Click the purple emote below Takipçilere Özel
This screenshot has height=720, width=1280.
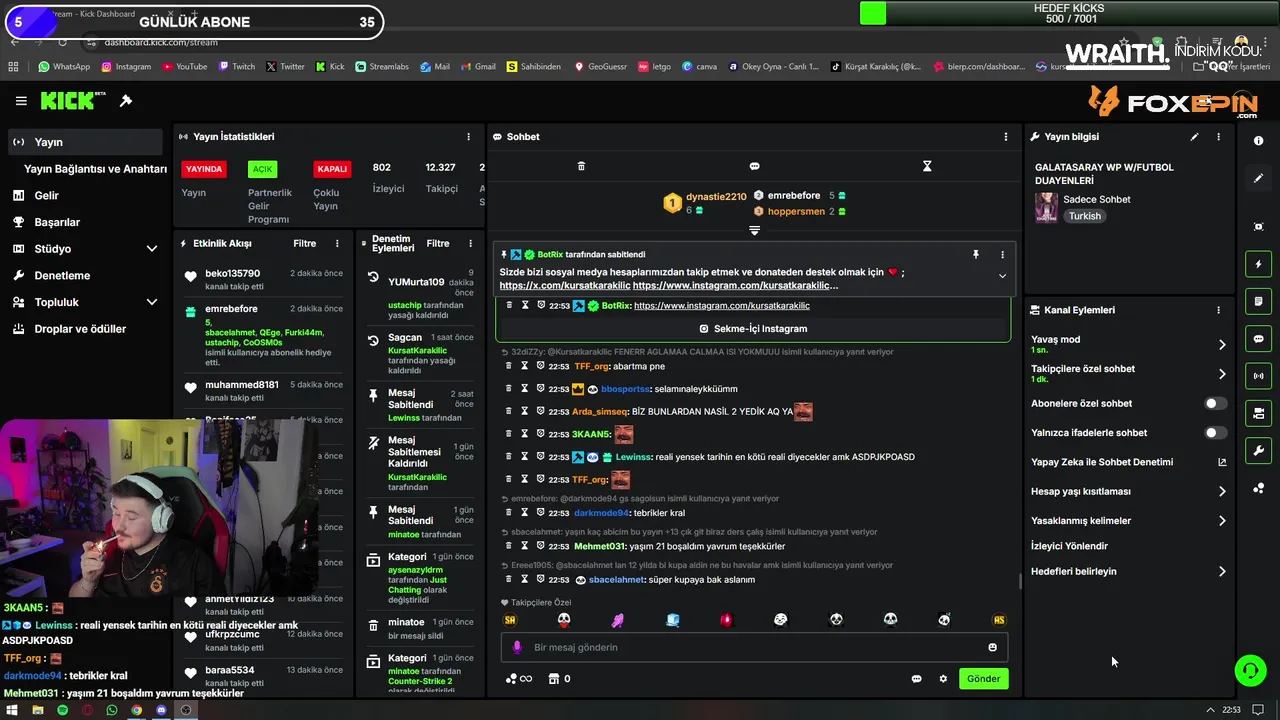[618, 620]
